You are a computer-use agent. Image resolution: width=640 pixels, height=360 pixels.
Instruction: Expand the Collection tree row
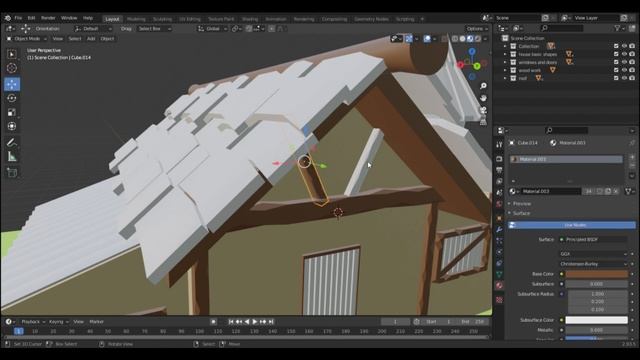tap(505, 46)
